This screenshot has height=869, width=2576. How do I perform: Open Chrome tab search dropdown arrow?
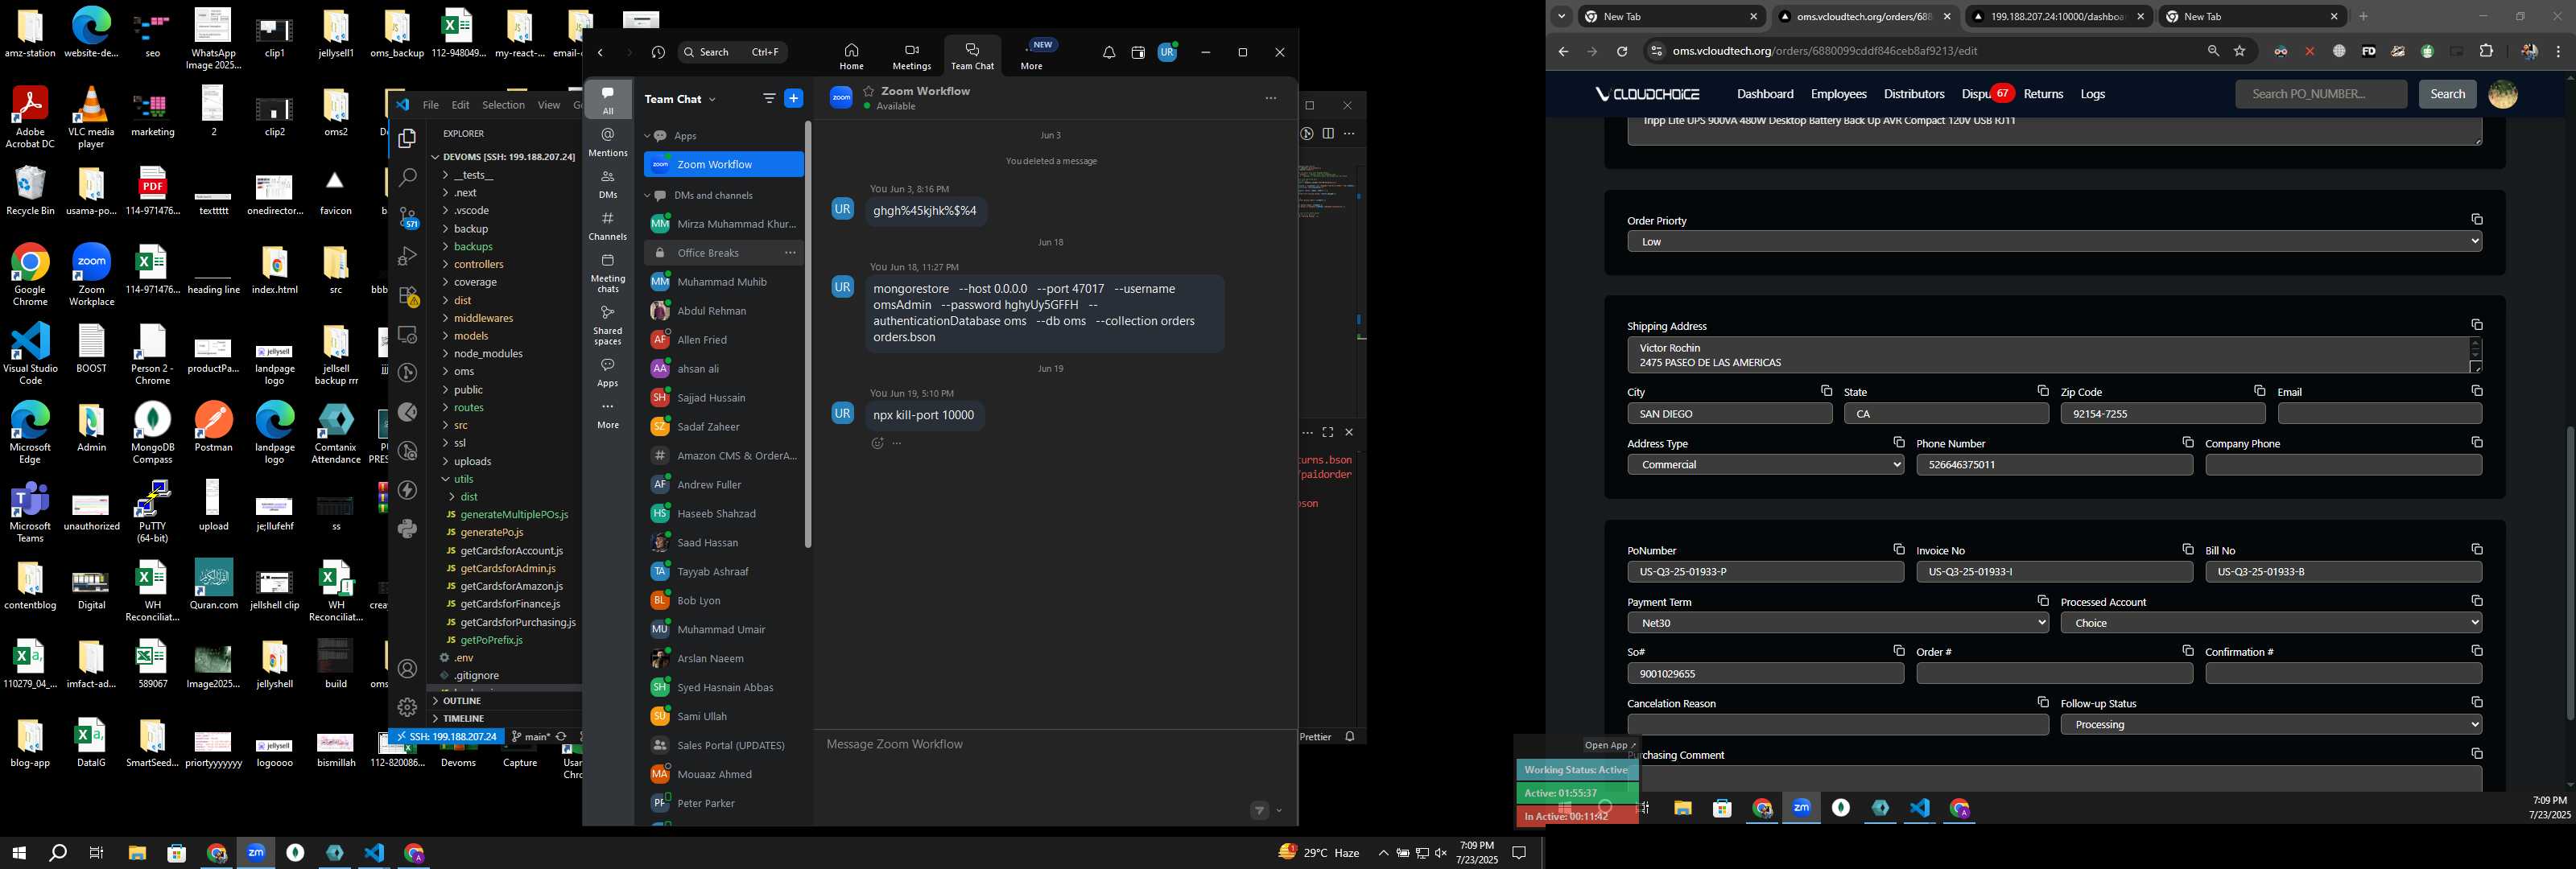1561,17
